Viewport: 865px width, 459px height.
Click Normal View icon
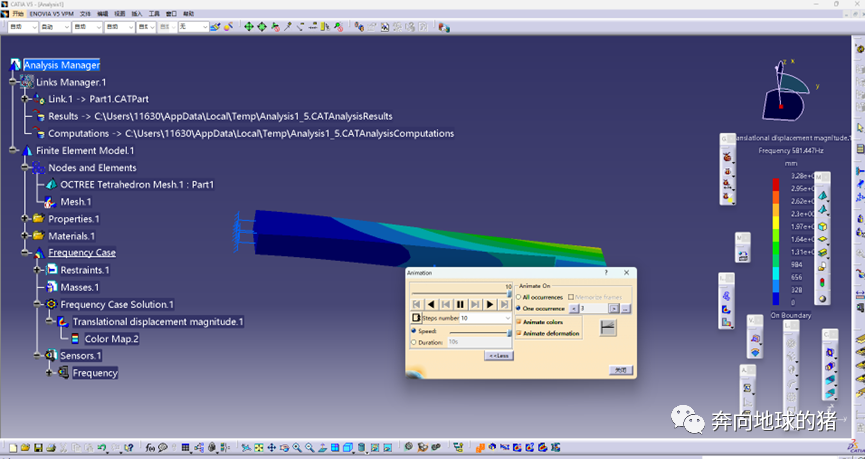click(x=322, y=448)
